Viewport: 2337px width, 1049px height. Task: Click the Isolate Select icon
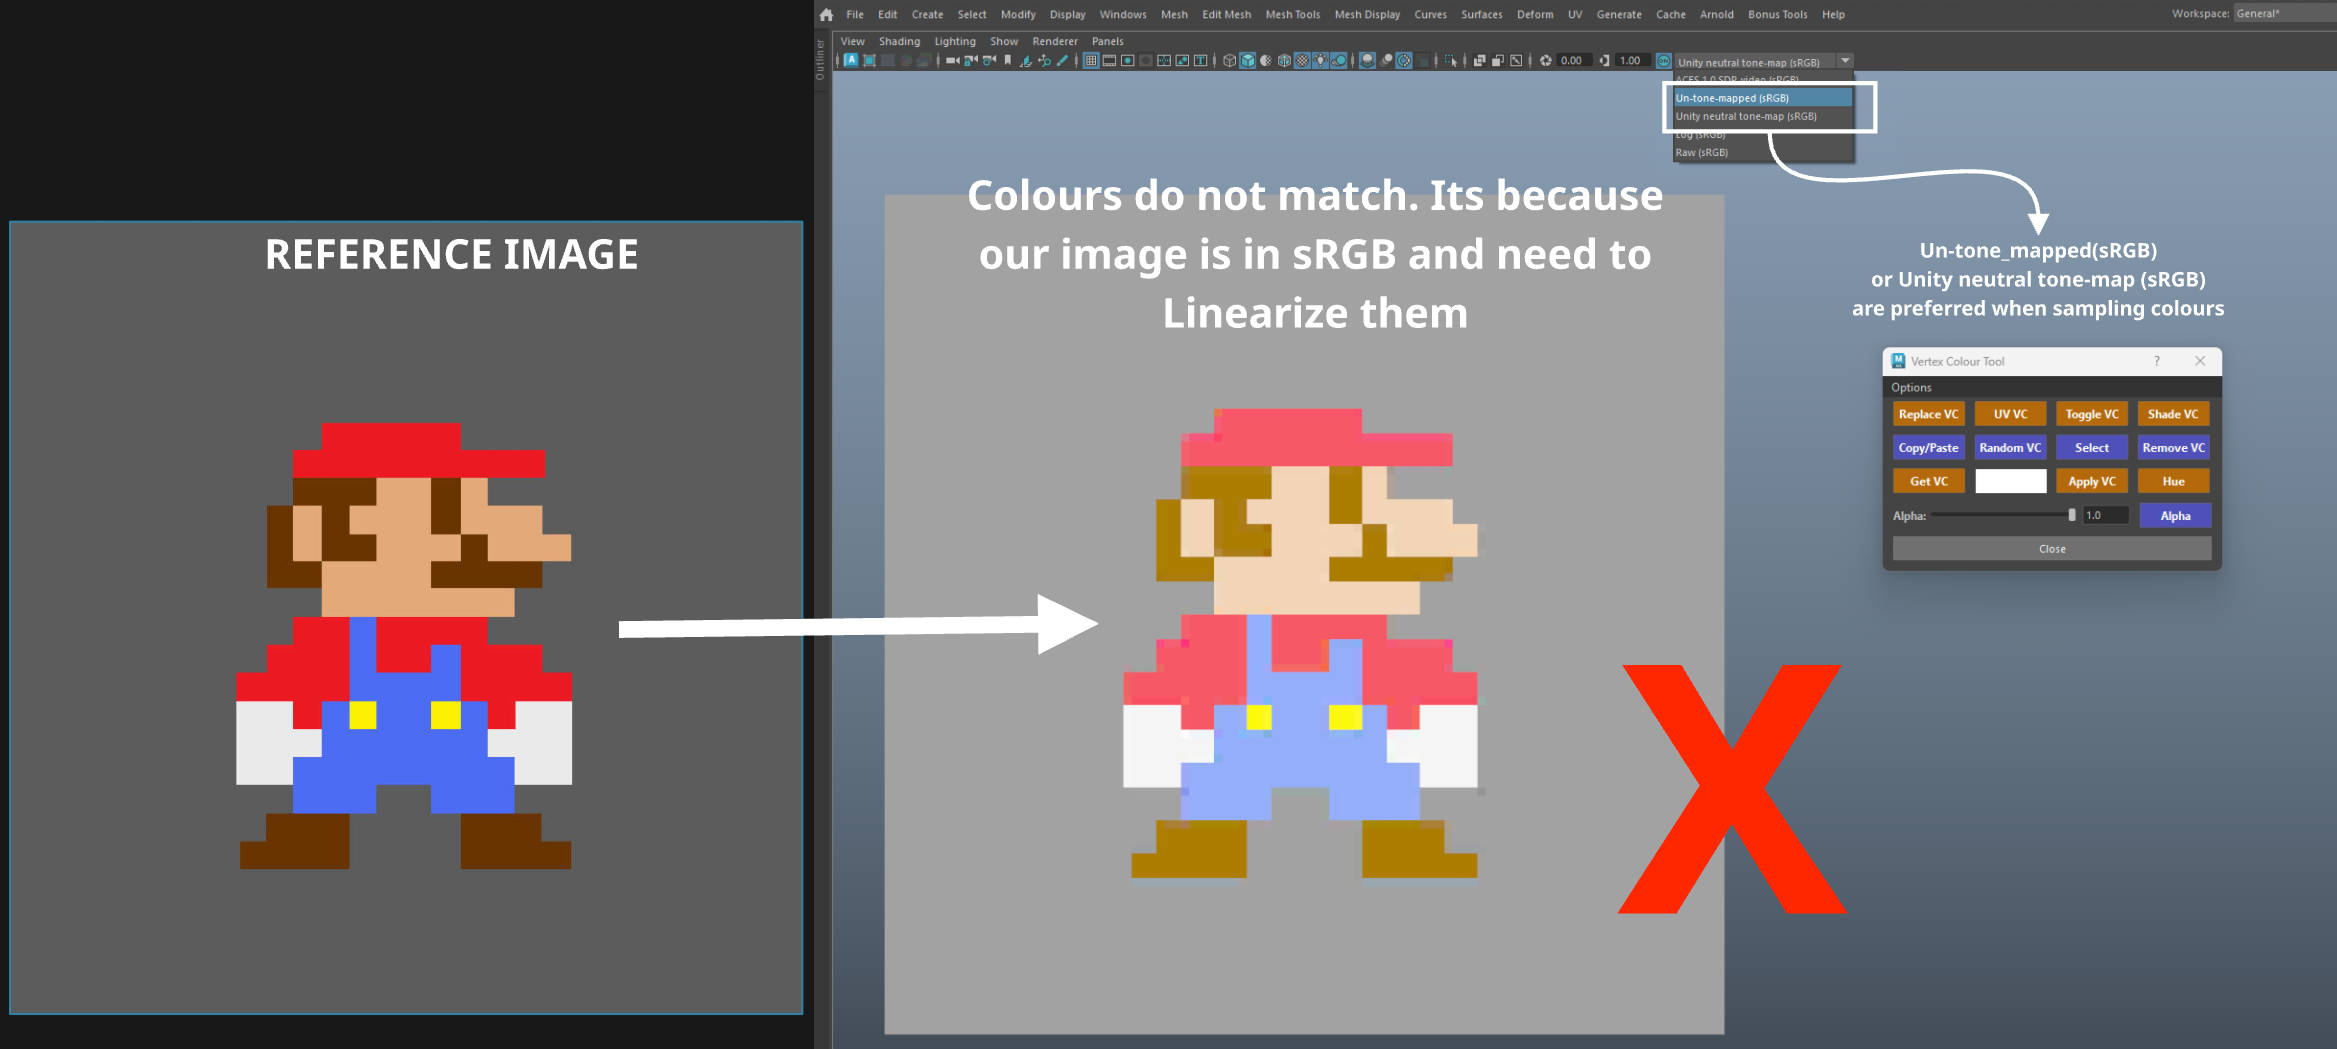coord(1450,61)
